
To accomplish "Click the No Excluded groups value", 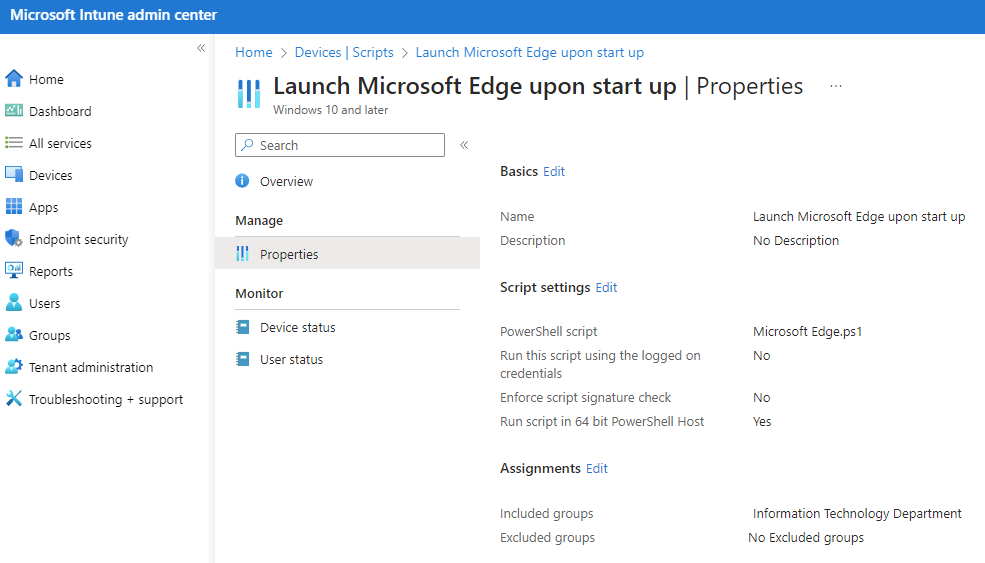I will pos(805,537).
